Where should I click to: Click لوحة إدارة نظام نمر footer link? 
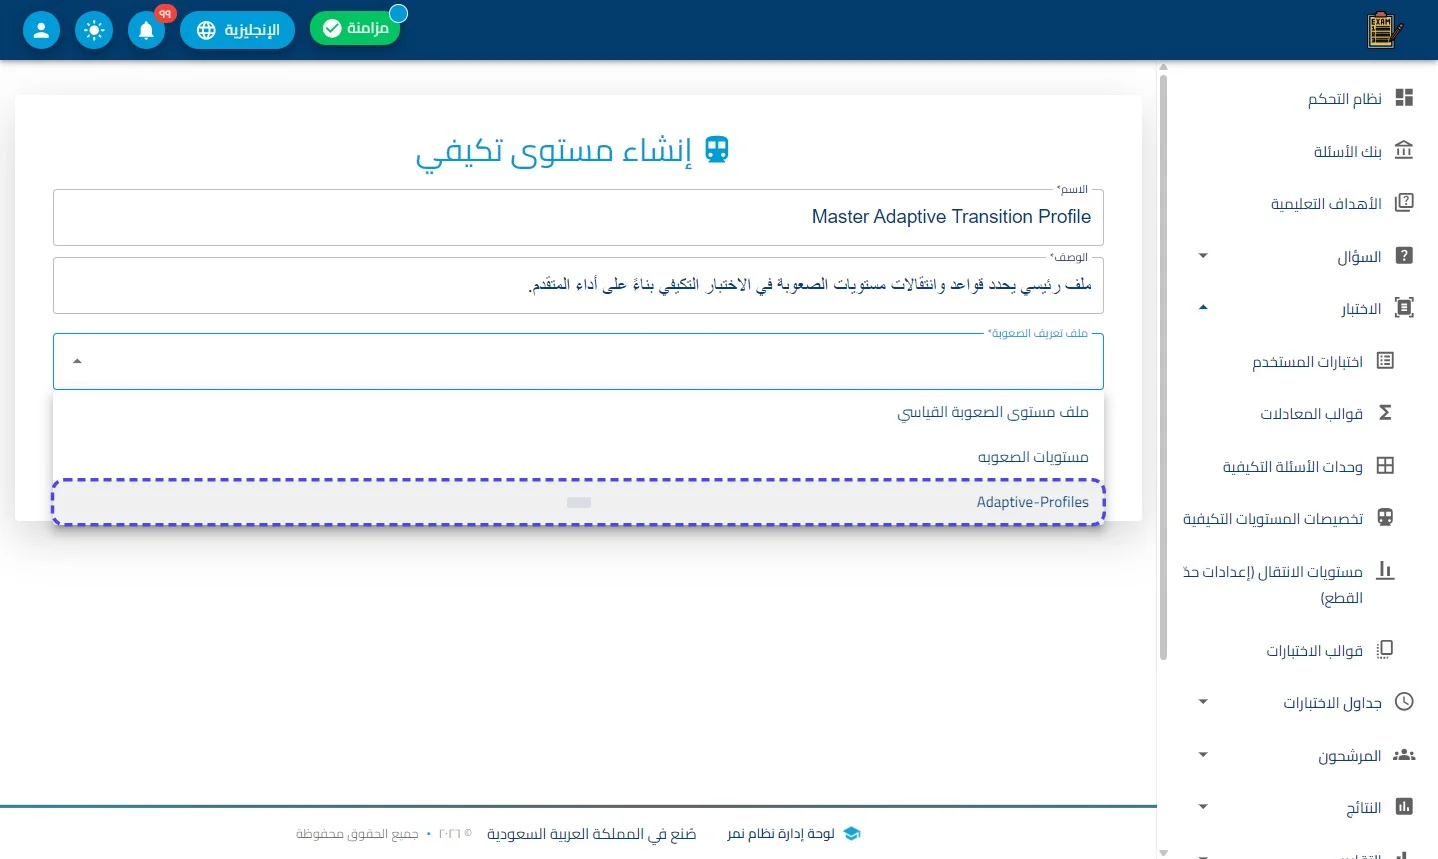click(781, 834)
